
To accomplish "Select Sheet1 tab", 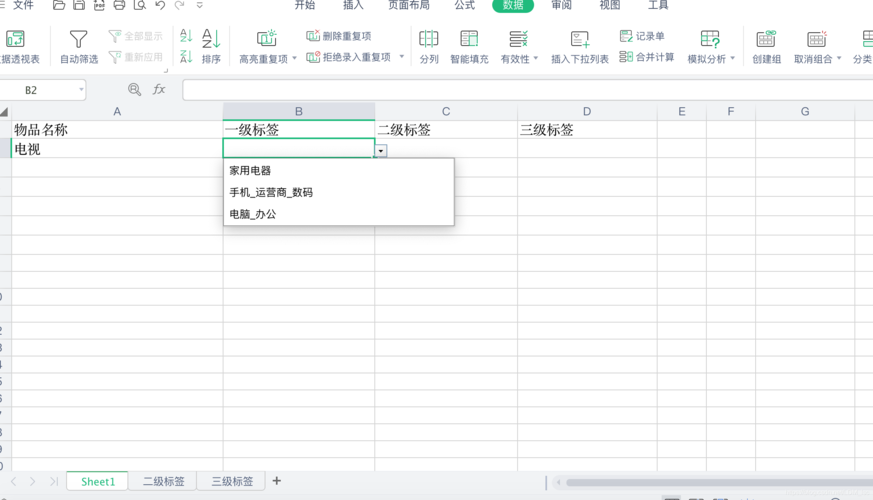I will click(x=97, y=481).
